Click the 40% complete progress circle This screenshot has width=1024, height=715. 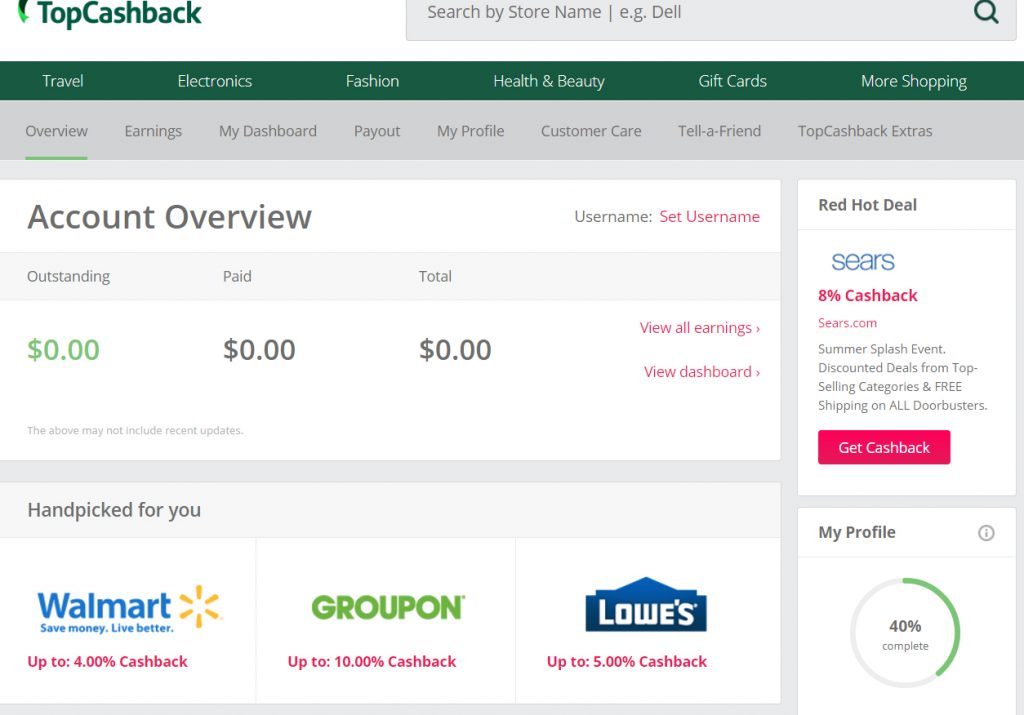pos(905,633)
